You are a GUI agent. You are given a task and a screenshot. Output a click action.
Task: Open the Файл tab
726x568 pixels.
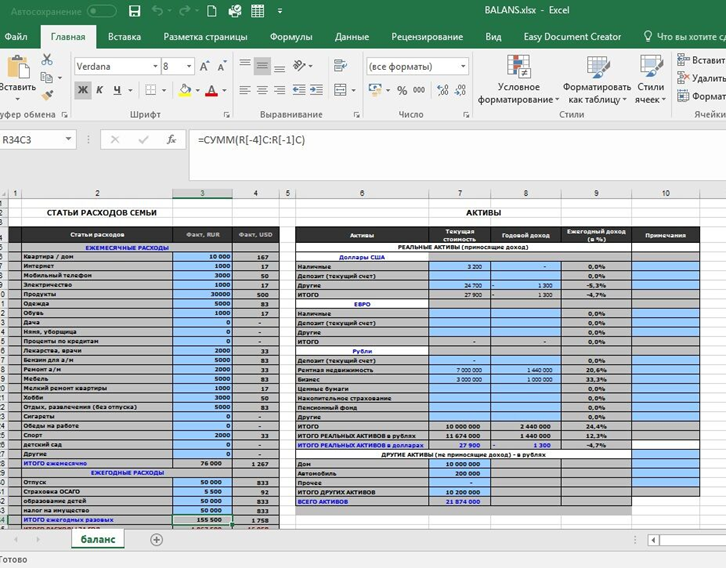pos(16,37)
